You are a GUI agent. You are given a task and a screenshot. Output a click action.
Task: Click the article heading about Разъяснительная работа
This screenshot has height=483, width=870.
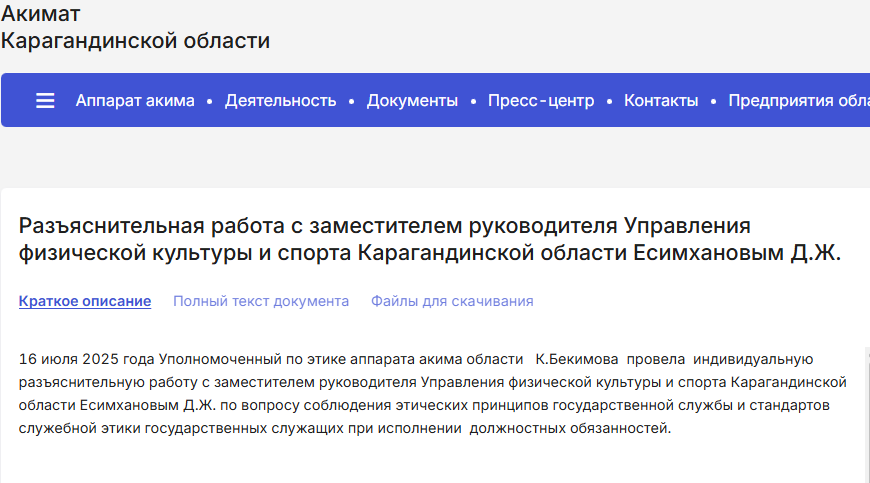(x=384, y=225)
